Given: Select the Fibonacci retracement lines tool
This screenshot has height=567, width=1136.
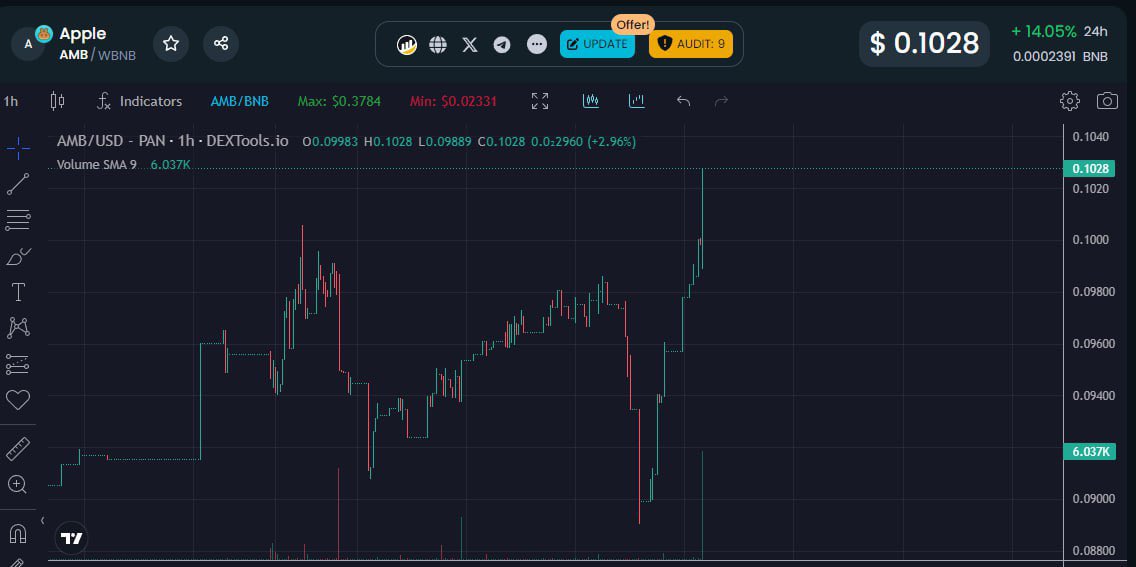Looking at the screenshot, I should coord(18,220).
